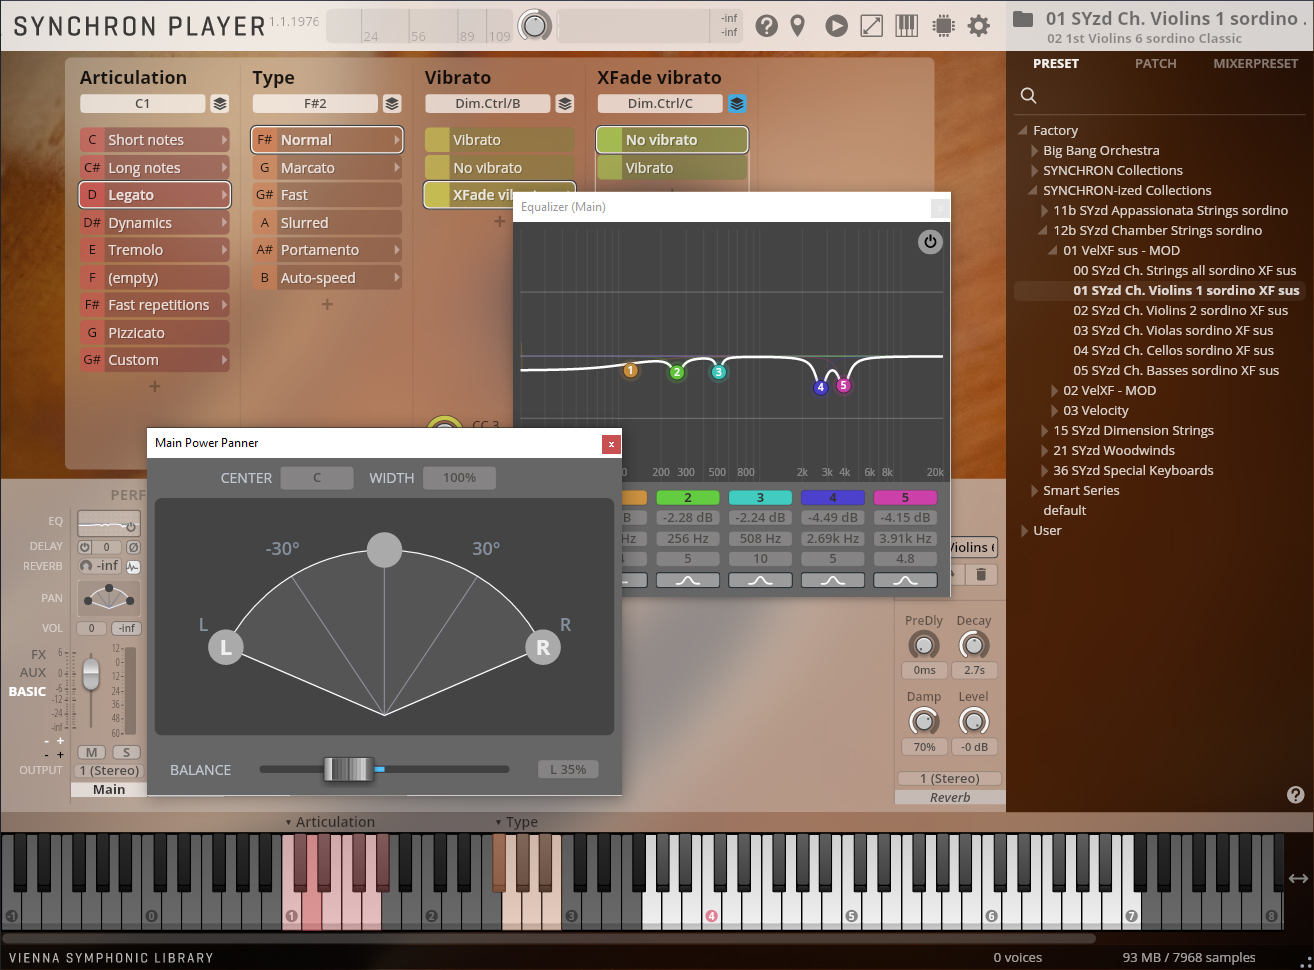This screenshot has width=1314, height=970.
Task: Click layers icon next to Vibrato Dim.Ctrl/B
Action: tap(565, 103)
